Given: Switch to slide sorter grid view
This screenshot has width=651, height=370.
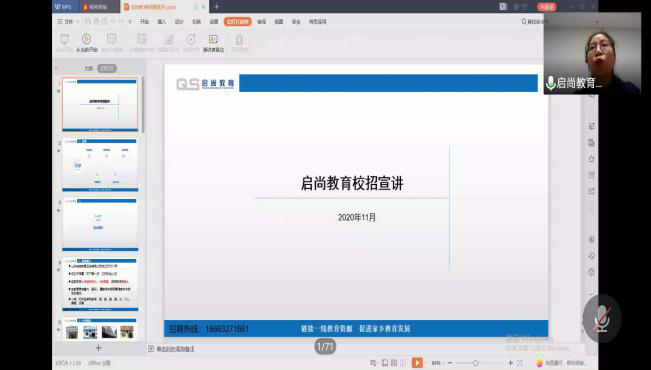Looking at the screenshot, I should (394, 363).
